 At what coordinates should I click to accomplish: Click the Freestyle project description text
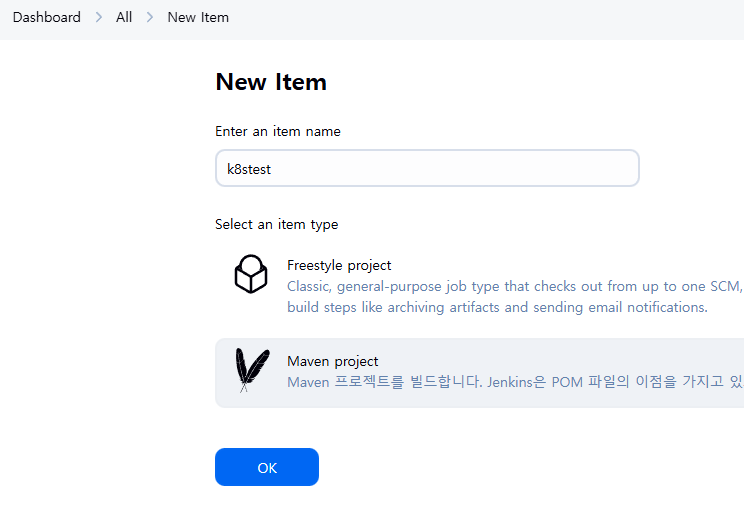515,297
